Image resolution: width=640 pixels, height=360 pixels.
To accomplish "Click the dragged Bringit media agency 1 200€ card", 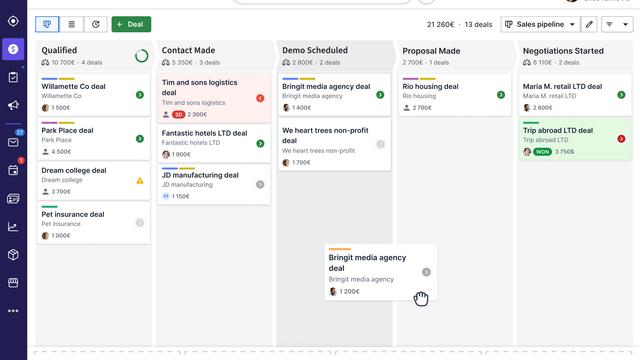I will 380,272.
